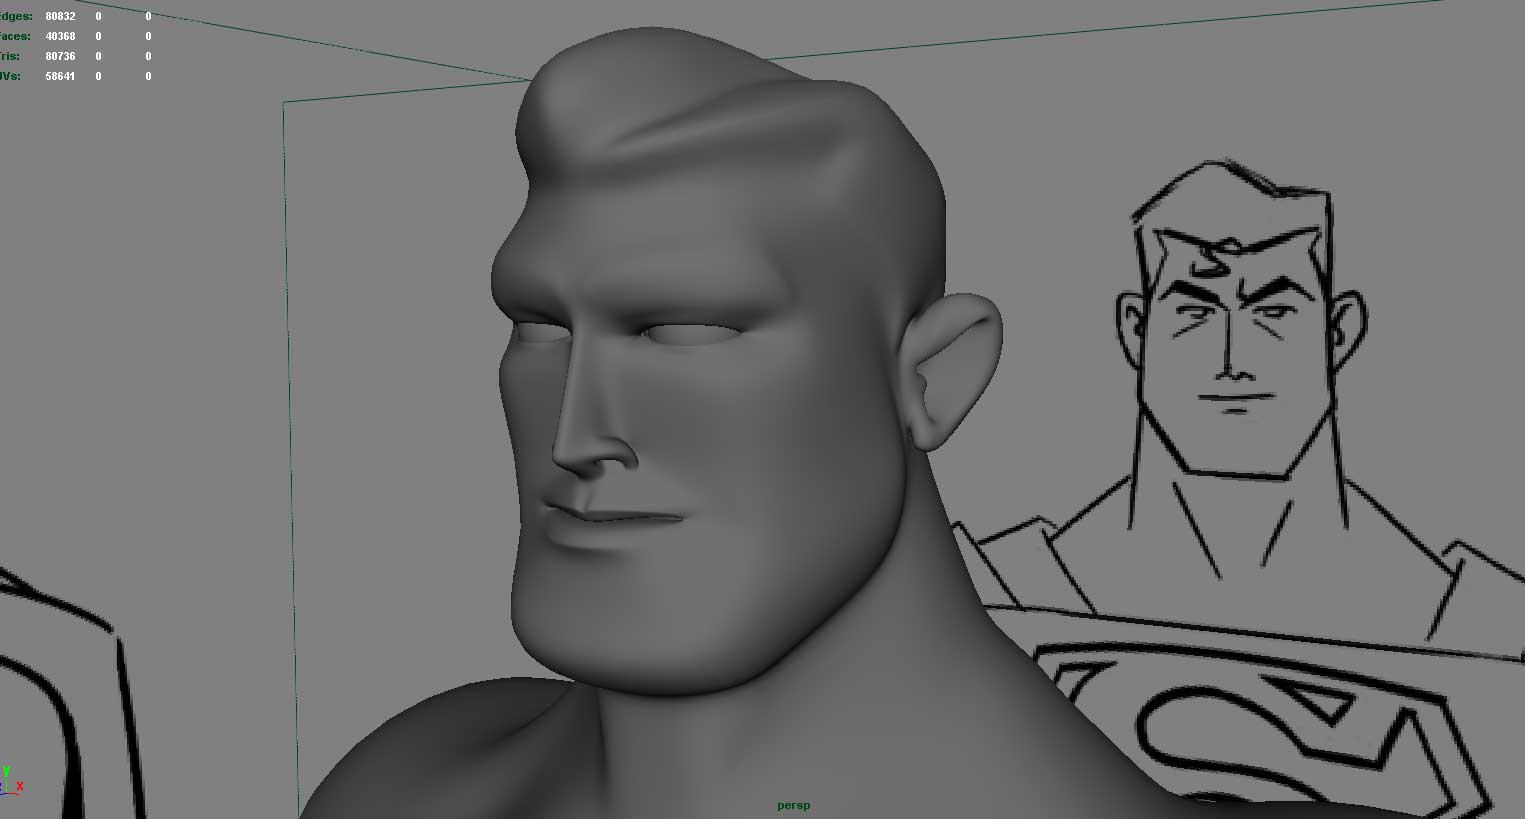This screenshot has width=1525, height=819.
Task: Click the UVs count value 58641
Action: coord(60,76)
